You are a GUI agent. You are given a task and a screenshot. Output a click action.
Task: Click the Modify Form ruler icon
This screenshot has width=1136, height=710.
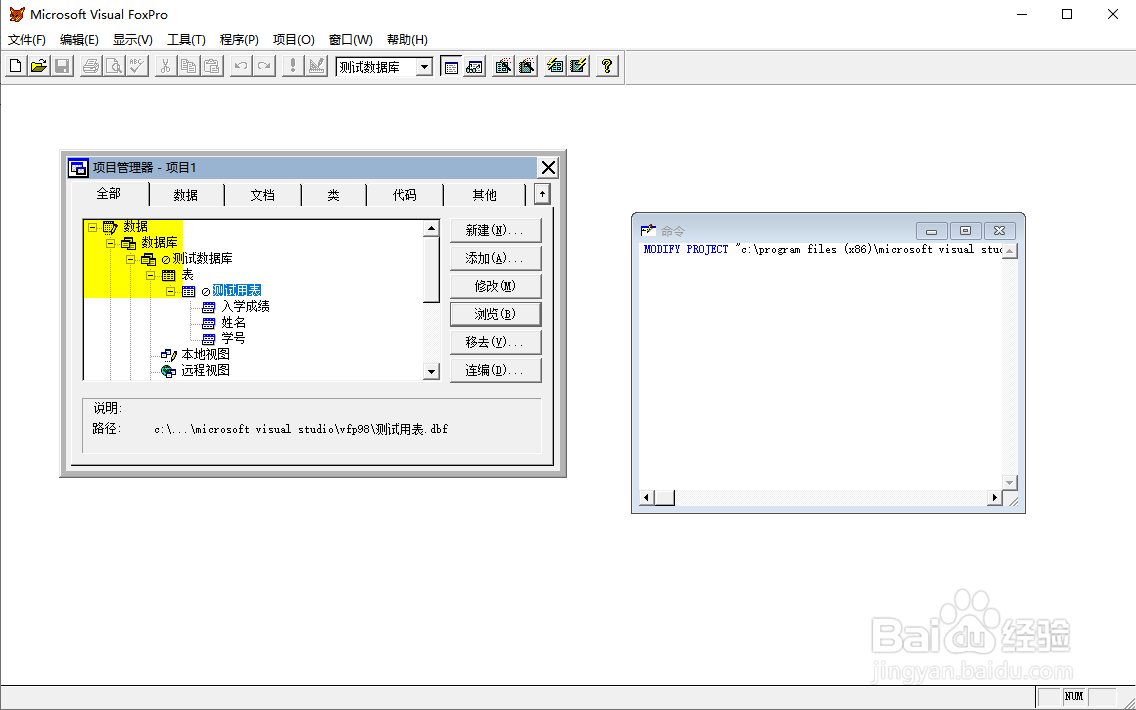point(316,66)
